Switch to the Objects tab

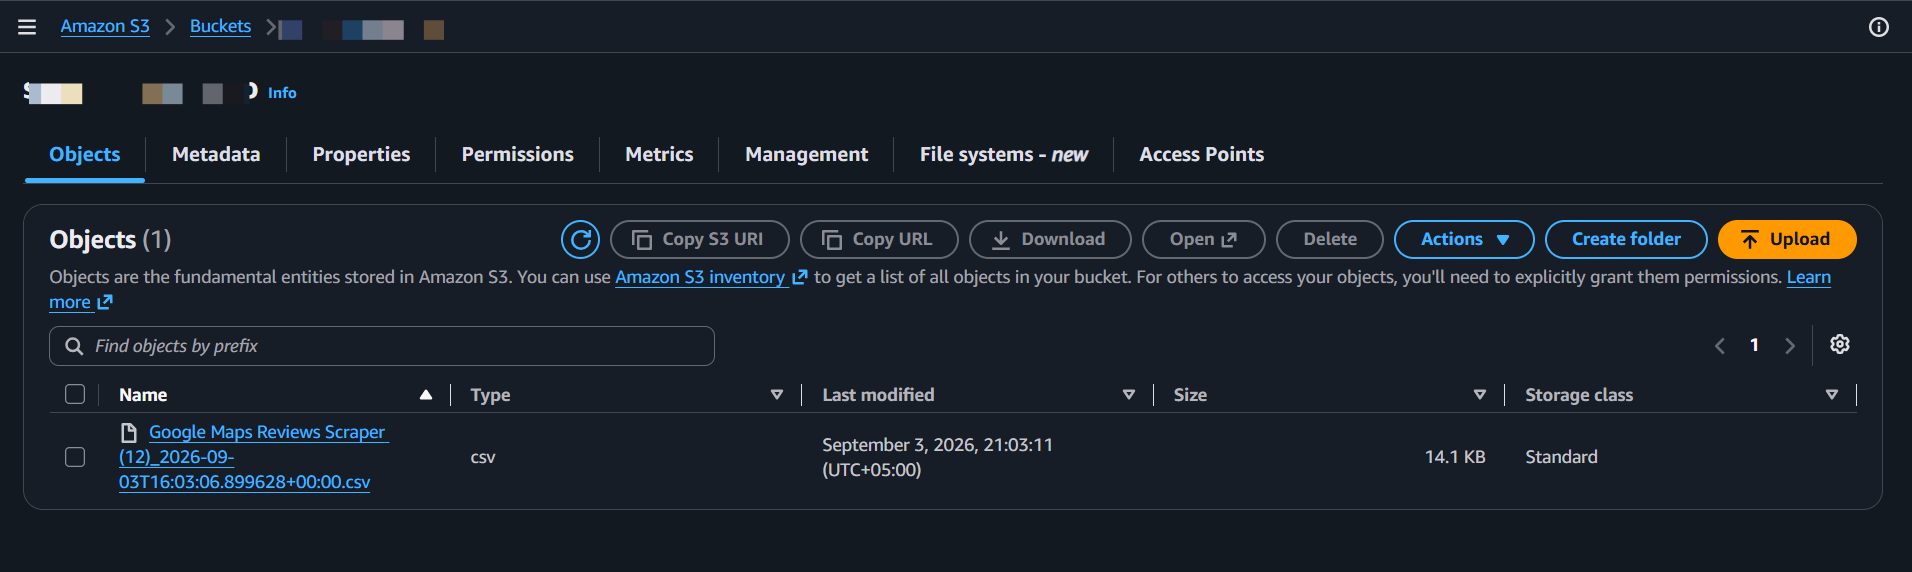(x=85, y=154)
